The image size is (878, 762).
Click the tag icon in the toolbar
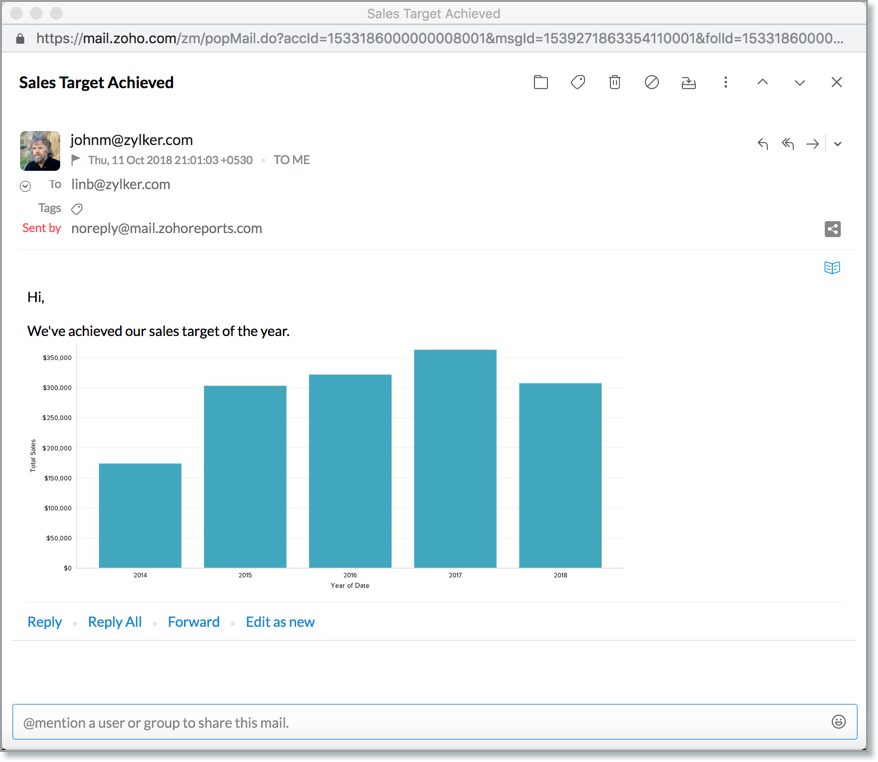(578, 83)
